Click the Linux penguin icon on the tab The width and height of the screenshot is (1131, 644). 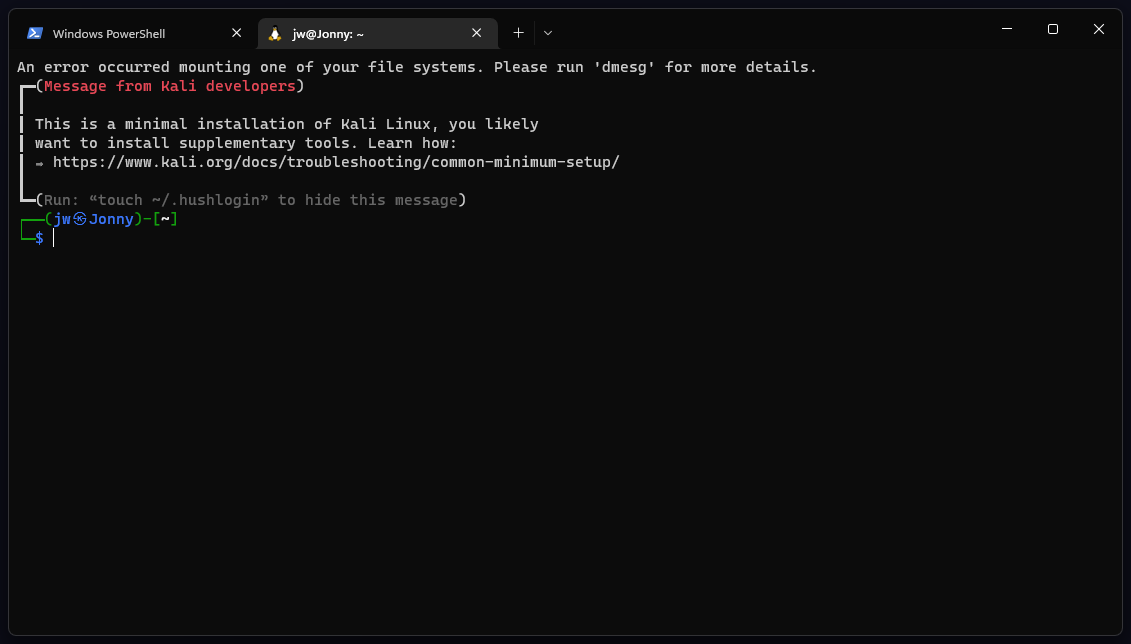pyautogui.click(x=275, y=33)
